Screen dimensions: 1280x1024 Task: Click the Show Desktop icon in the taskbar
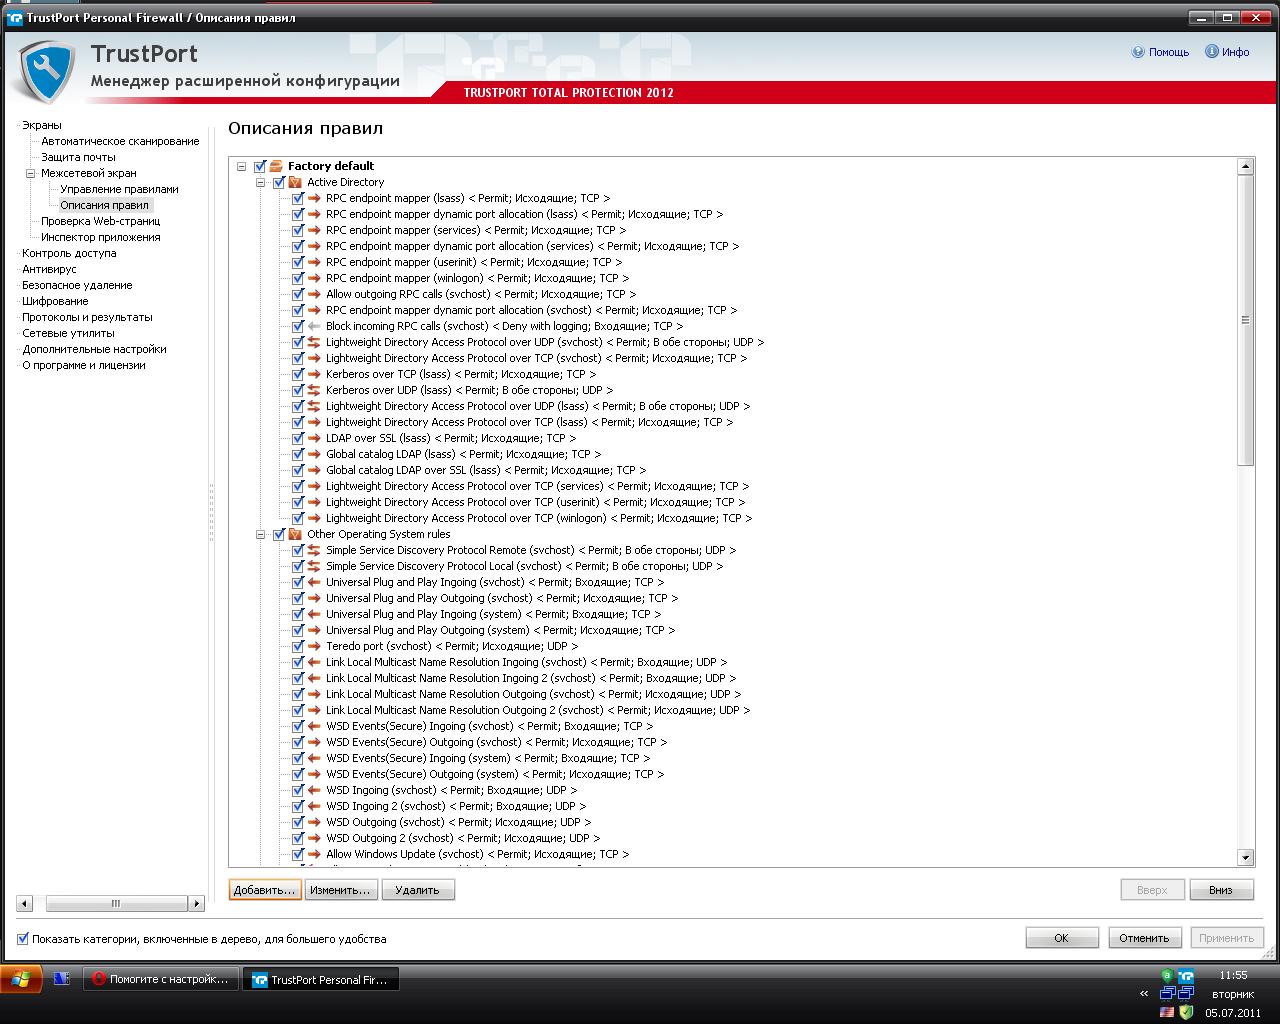tap(61, 979)
